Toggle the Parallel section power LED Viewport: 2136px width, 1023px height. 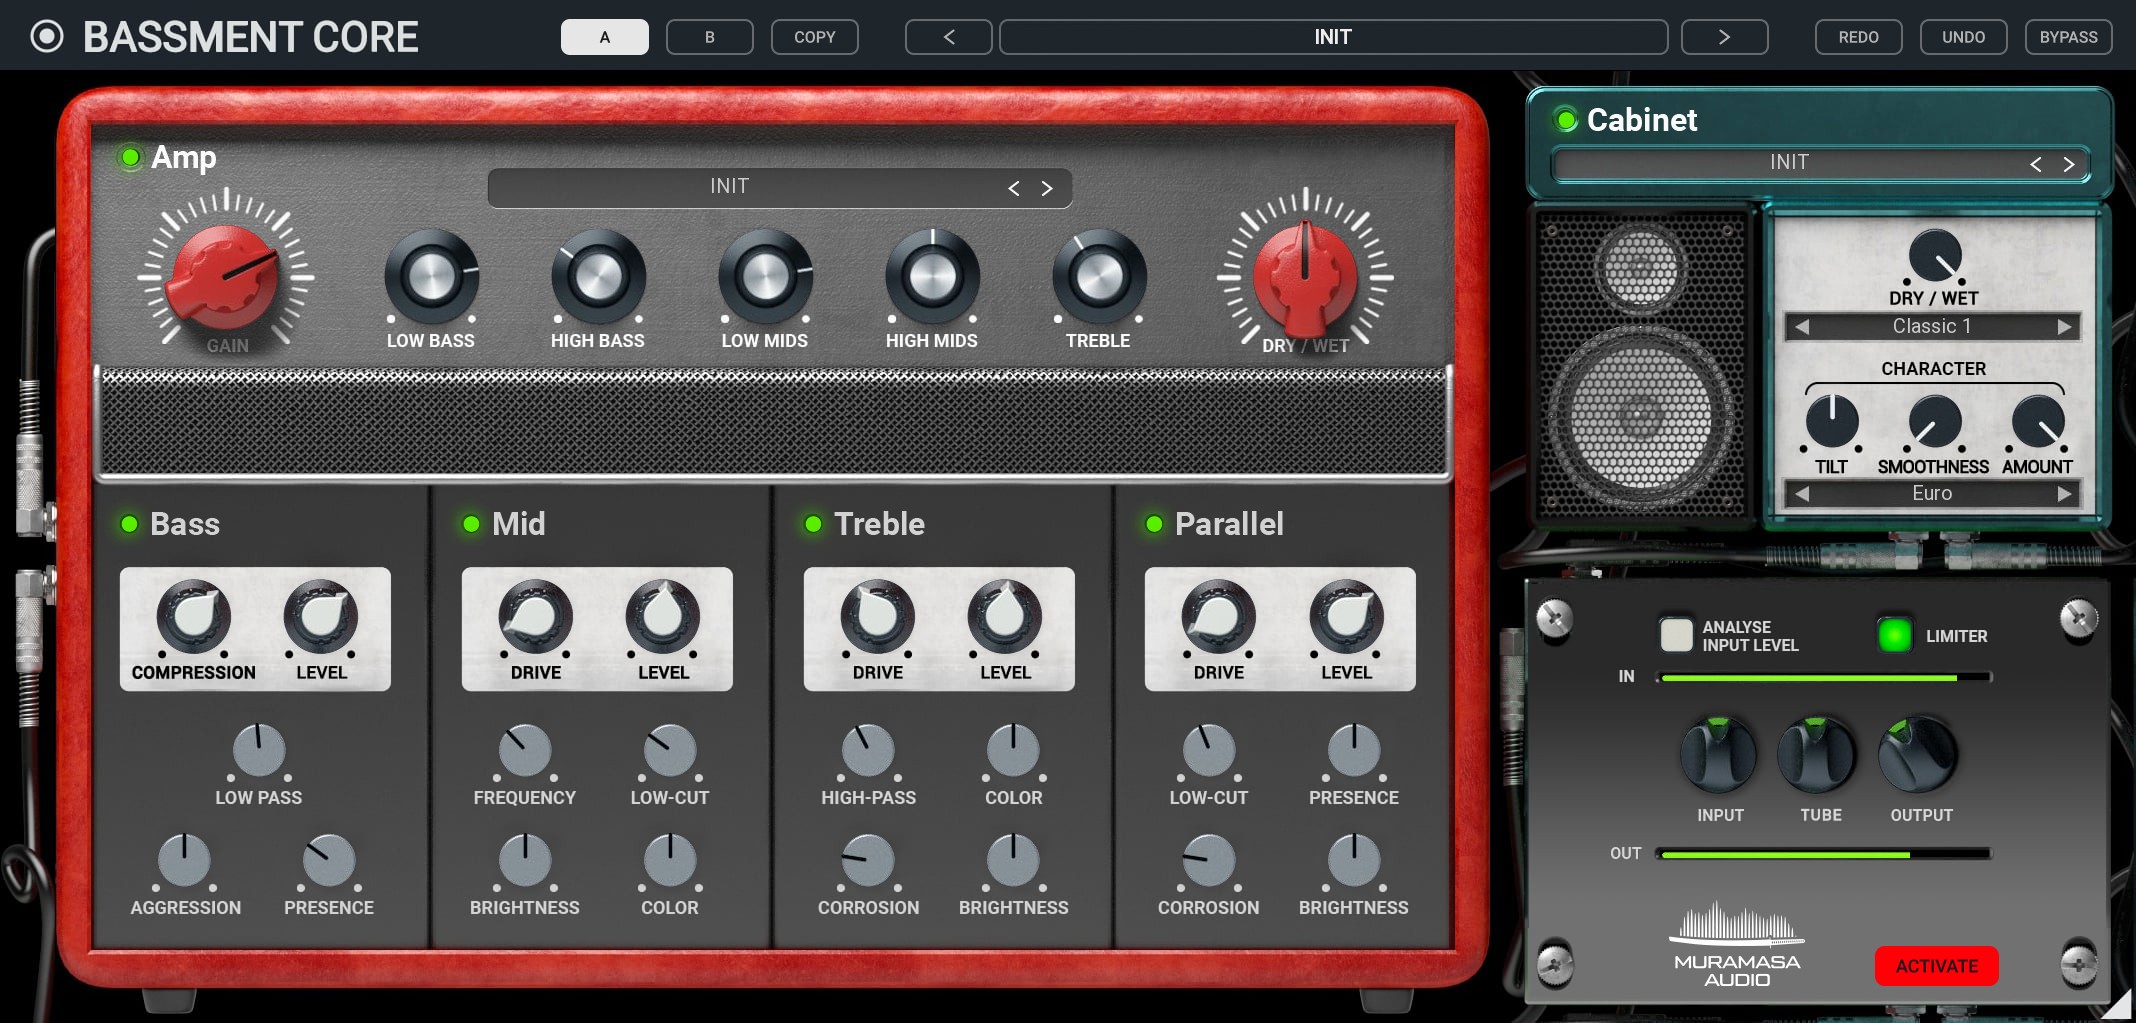coord(1154,524)
